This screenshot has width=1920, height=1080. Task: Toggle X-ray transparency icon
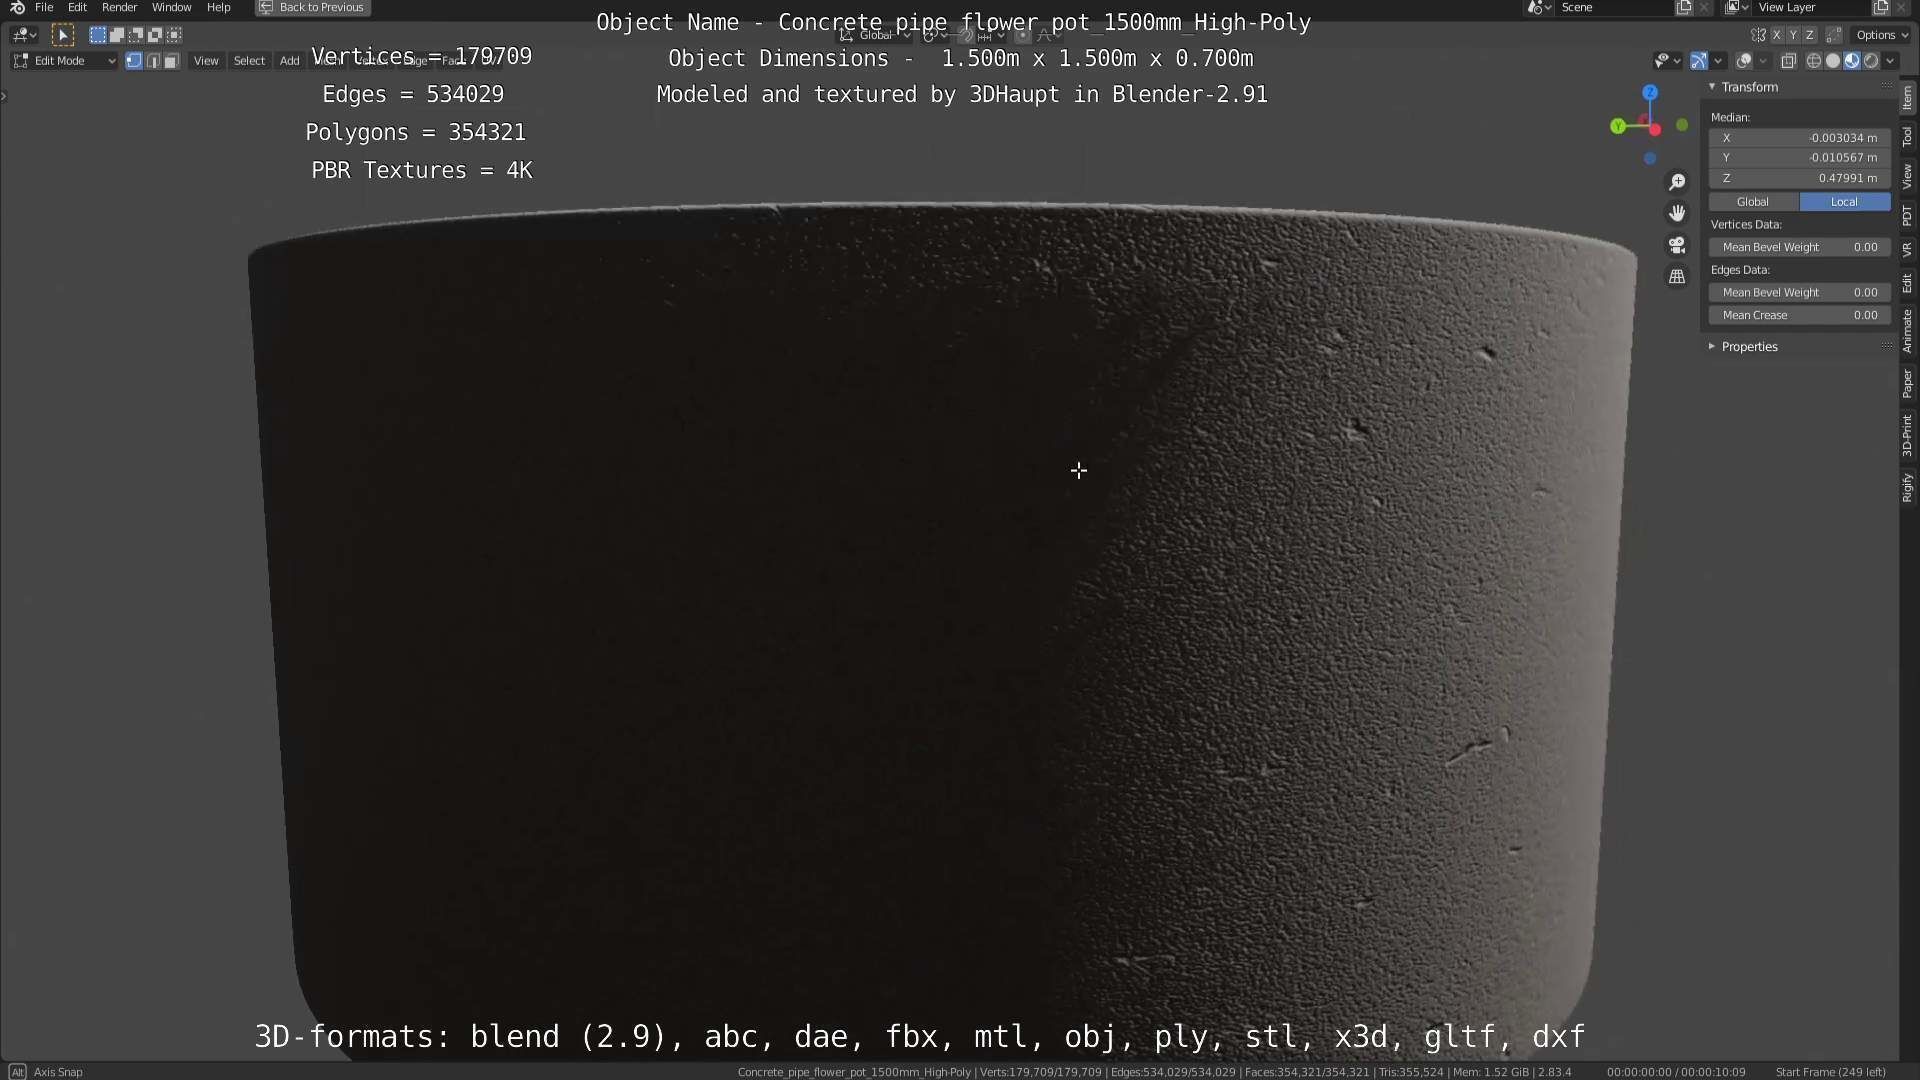[x=1789, y=61]
